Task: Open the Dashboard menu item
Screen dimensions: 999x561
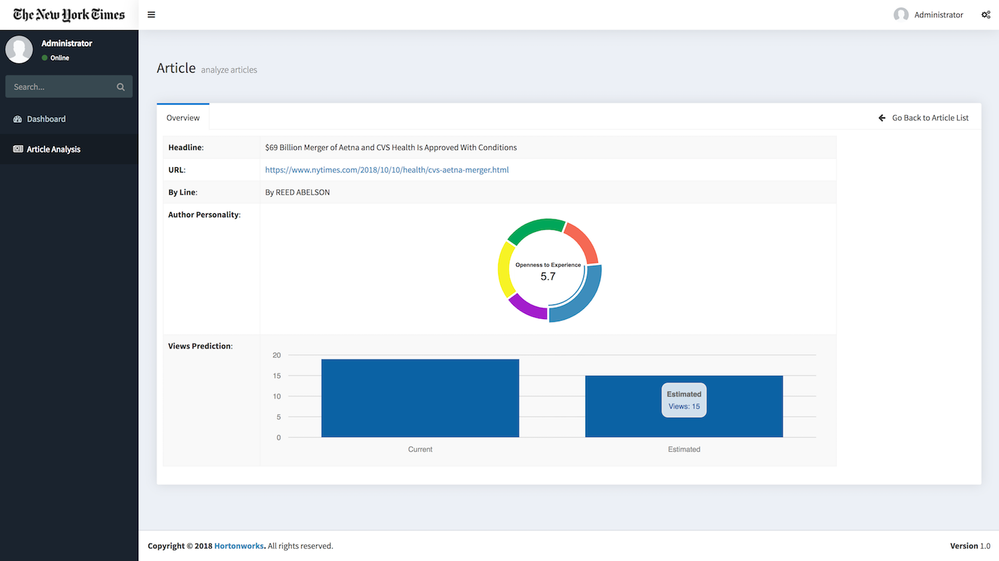Action: click(46, 119)
